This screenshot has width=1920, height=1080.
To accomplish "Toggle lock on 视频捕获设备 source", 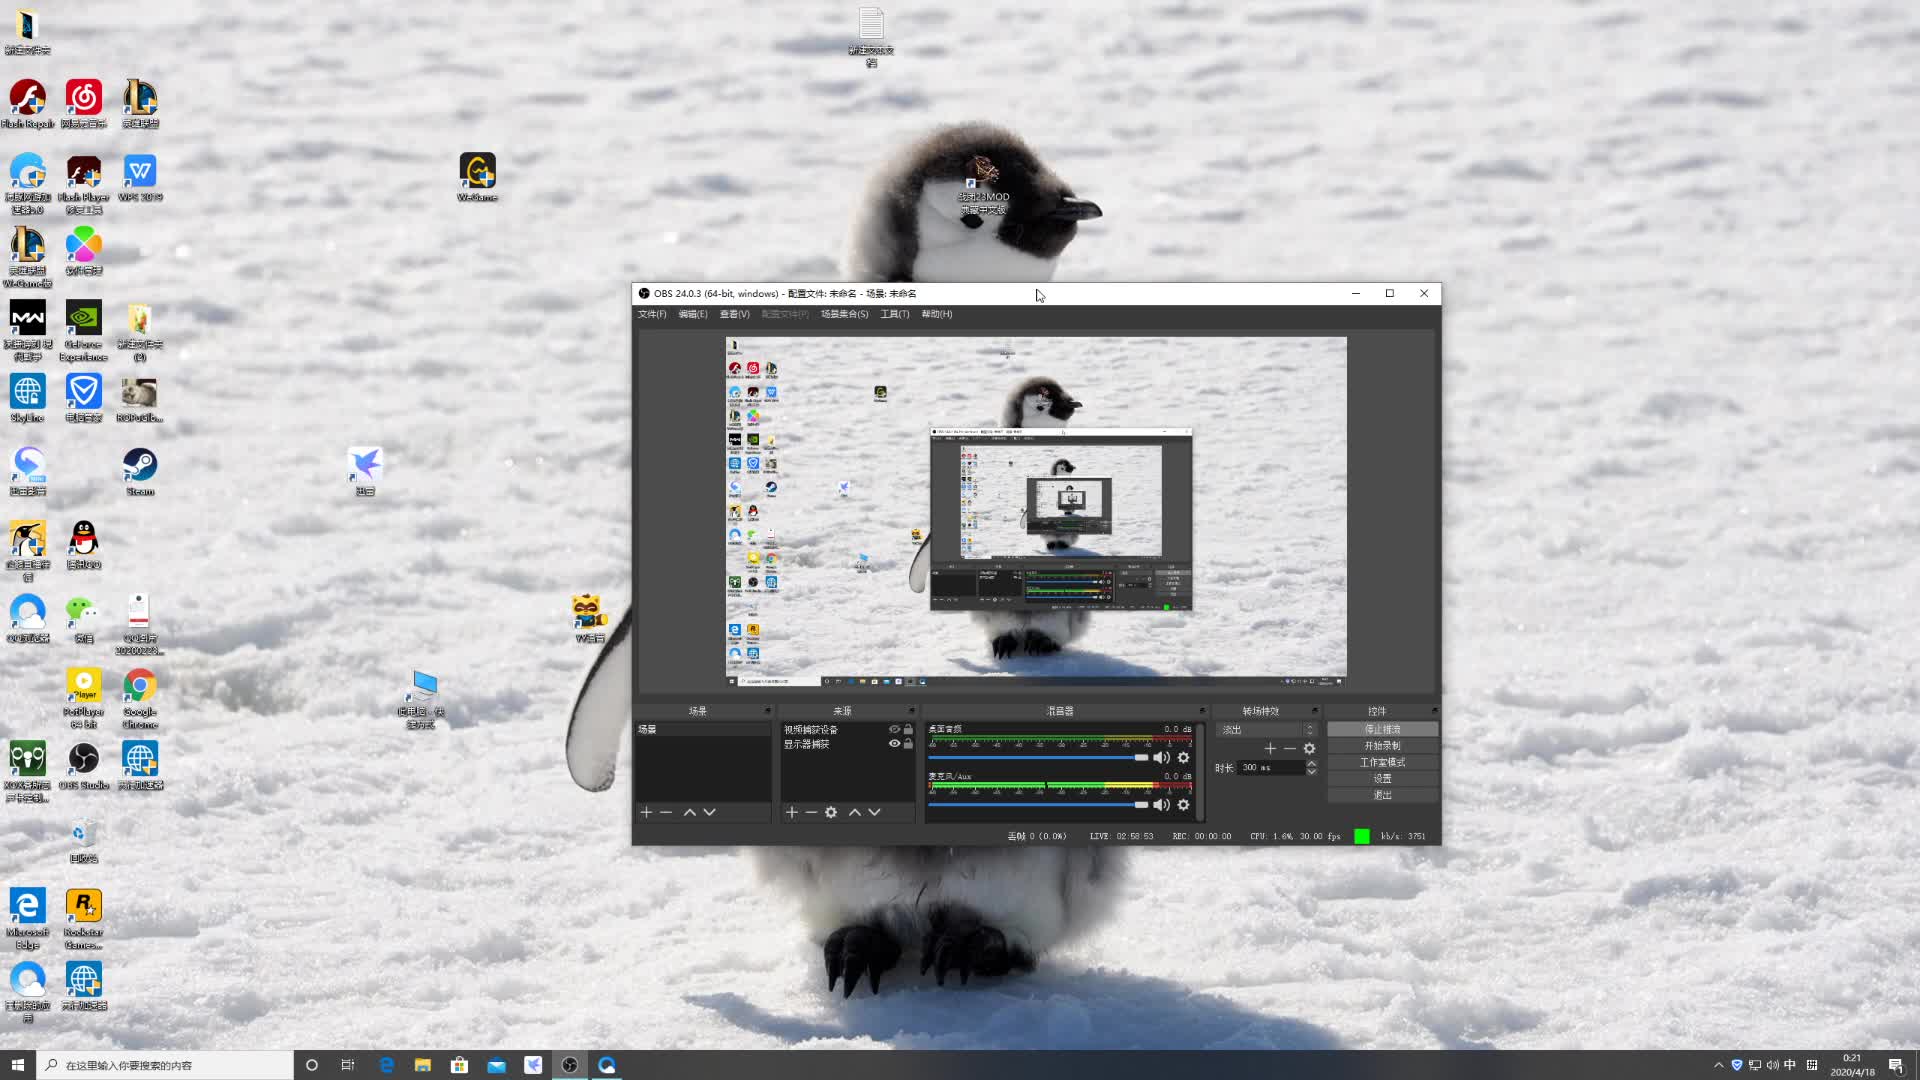I will (x=908, y=729).
